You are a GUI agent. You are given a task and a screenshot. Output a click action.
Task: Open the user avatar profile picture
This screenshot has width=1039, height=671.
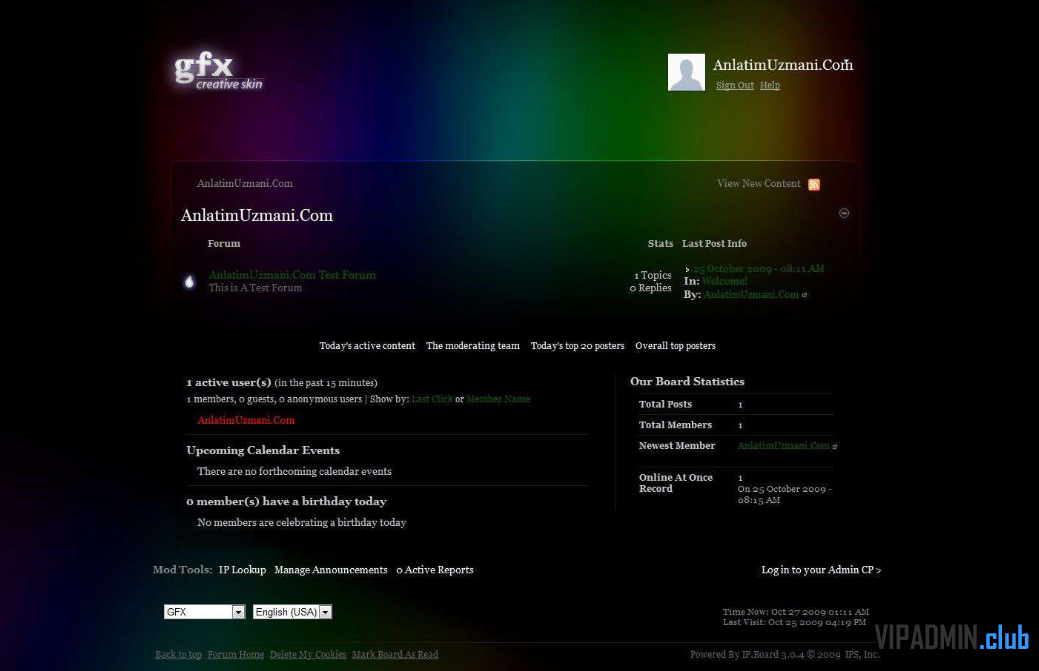686,72
